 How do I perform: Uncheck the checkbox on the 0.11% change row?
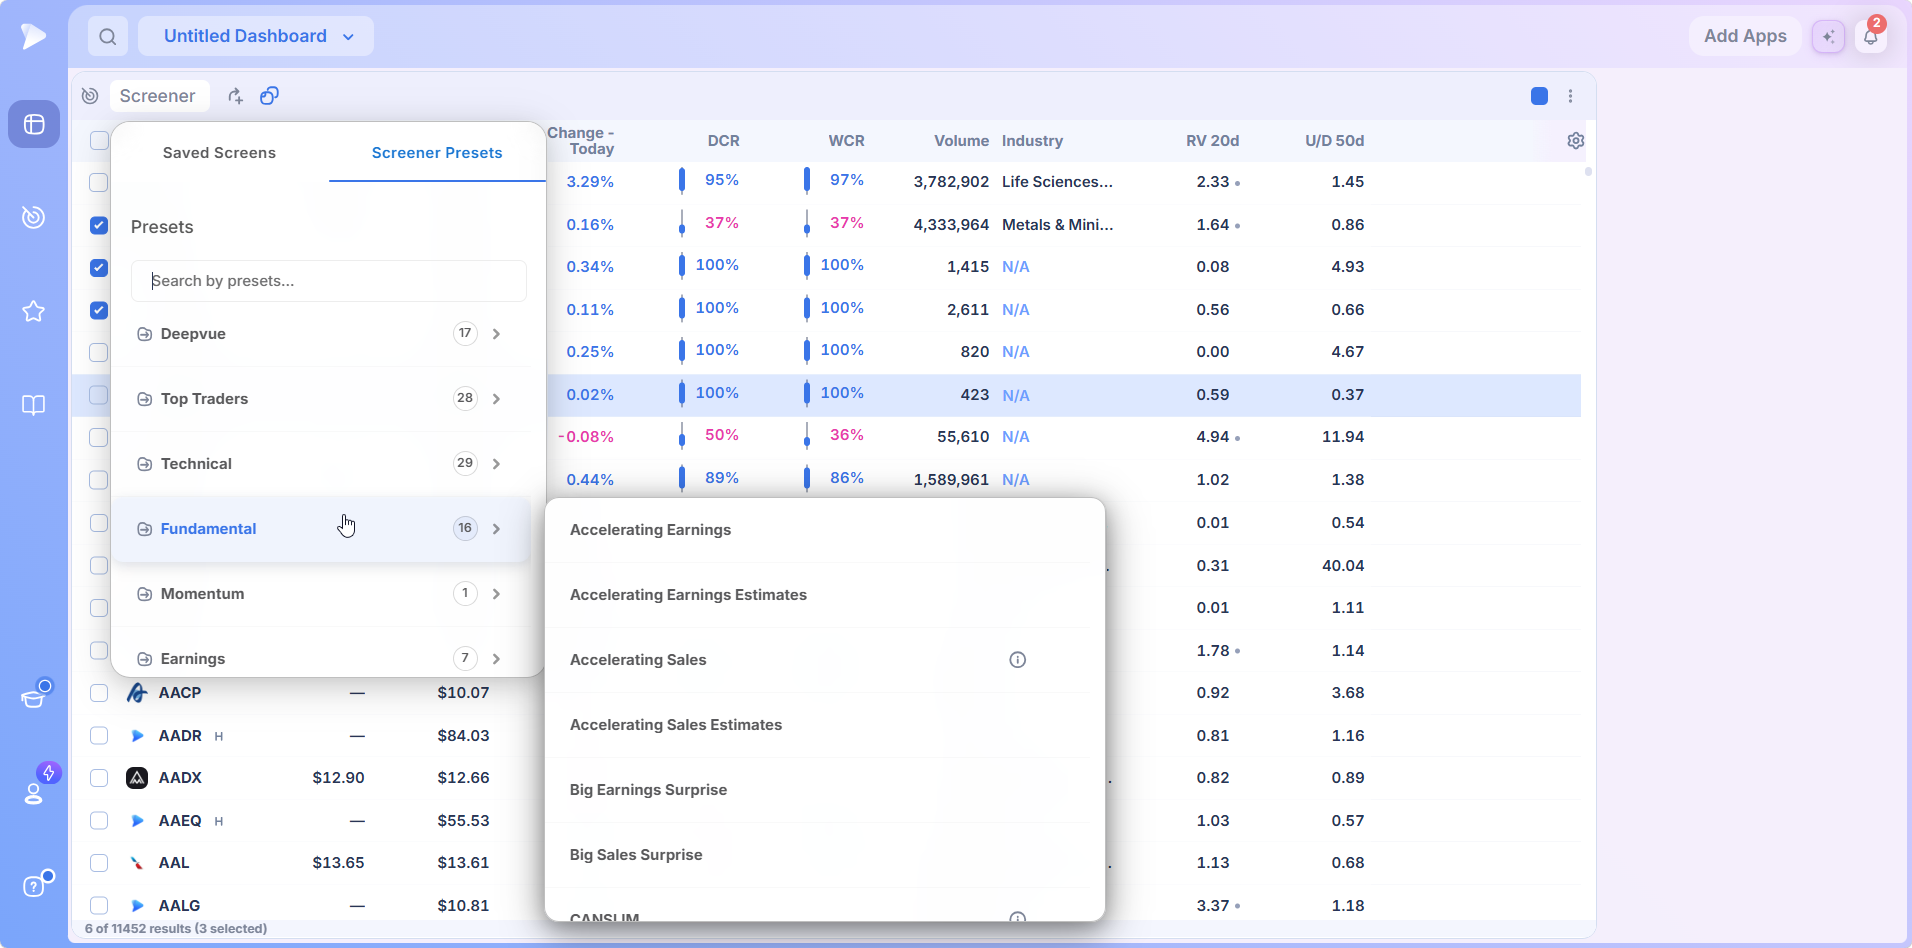coord(99,310)
